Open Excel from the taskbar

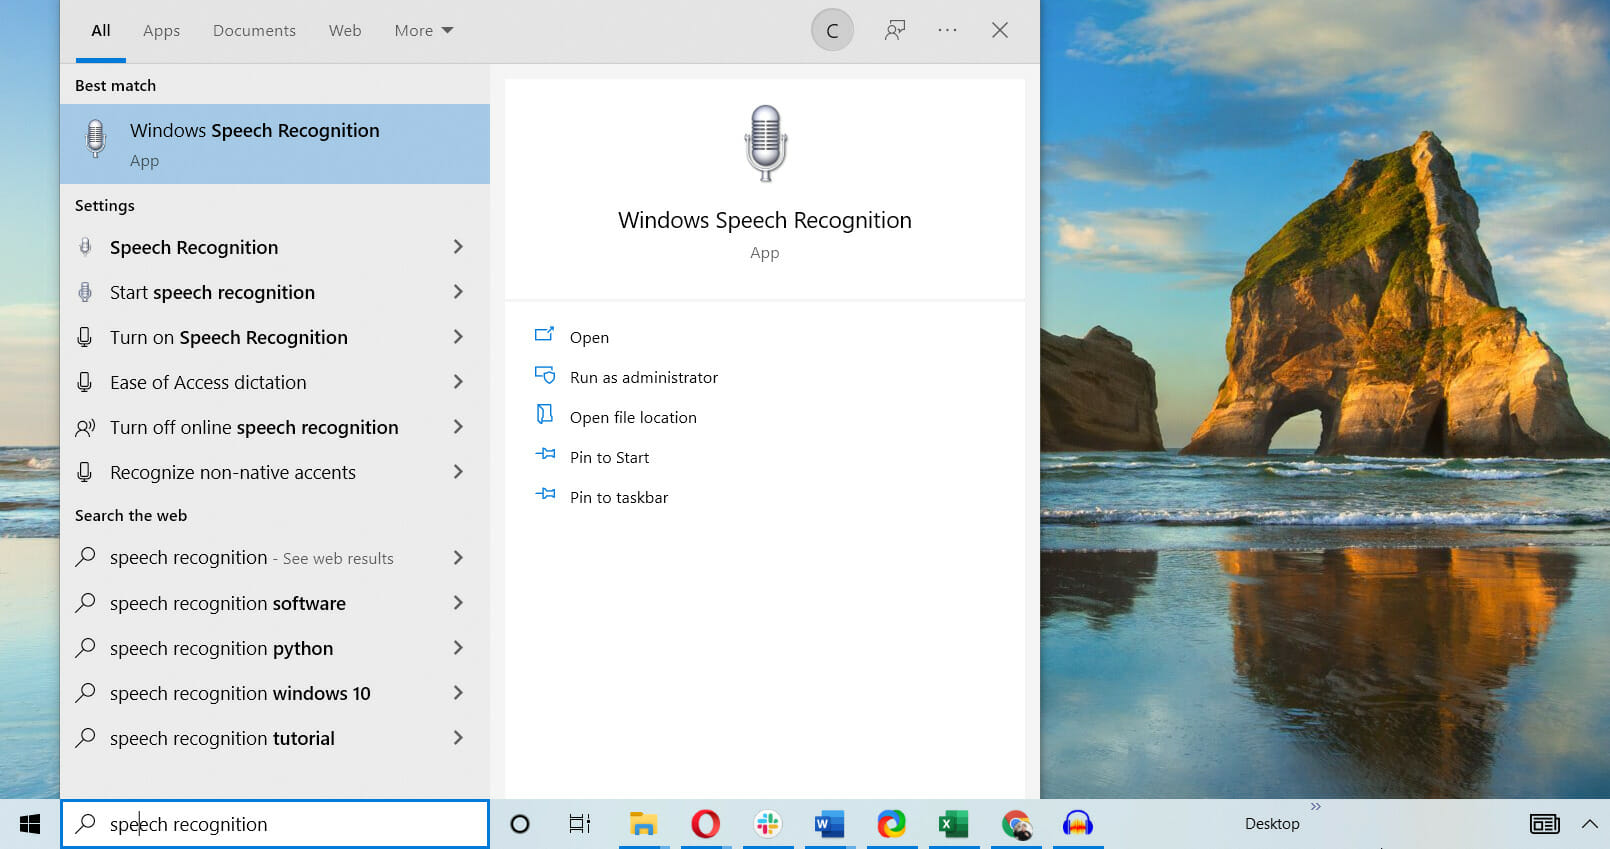point(953,824)
